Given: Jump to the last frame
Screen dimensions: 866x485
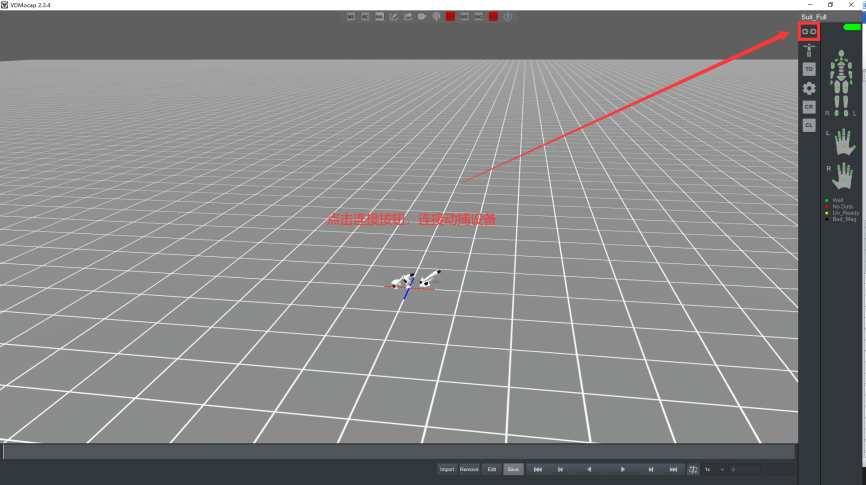Looking at the screenshot, I should tap(673, 470).
